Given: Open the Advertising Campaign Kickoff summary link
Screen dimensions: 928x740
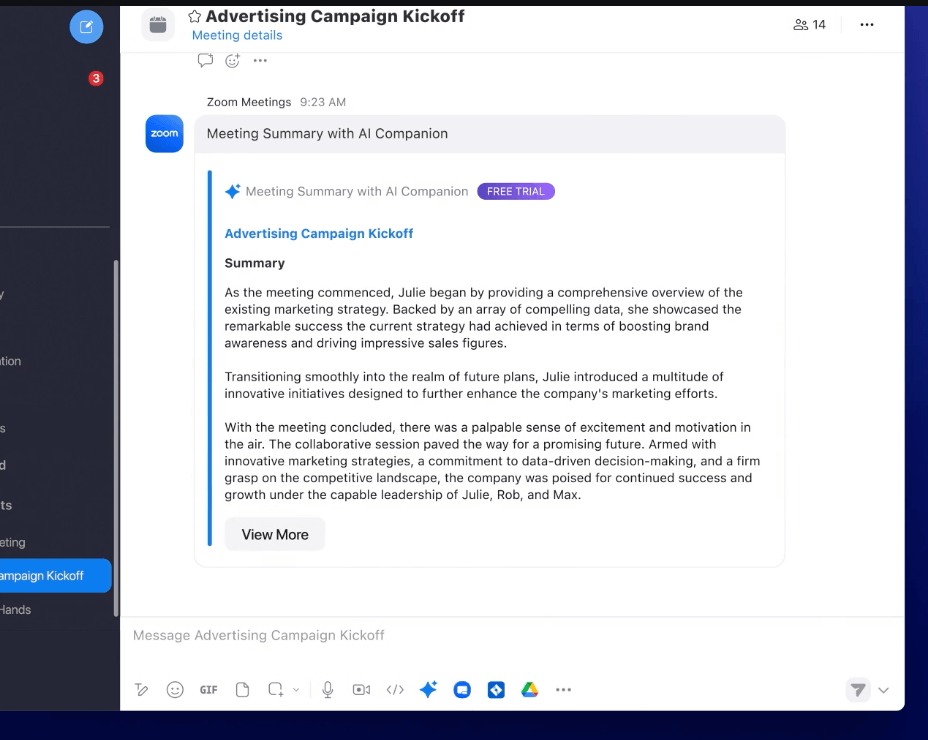Looking at the screenshot, I should point(318,233).
